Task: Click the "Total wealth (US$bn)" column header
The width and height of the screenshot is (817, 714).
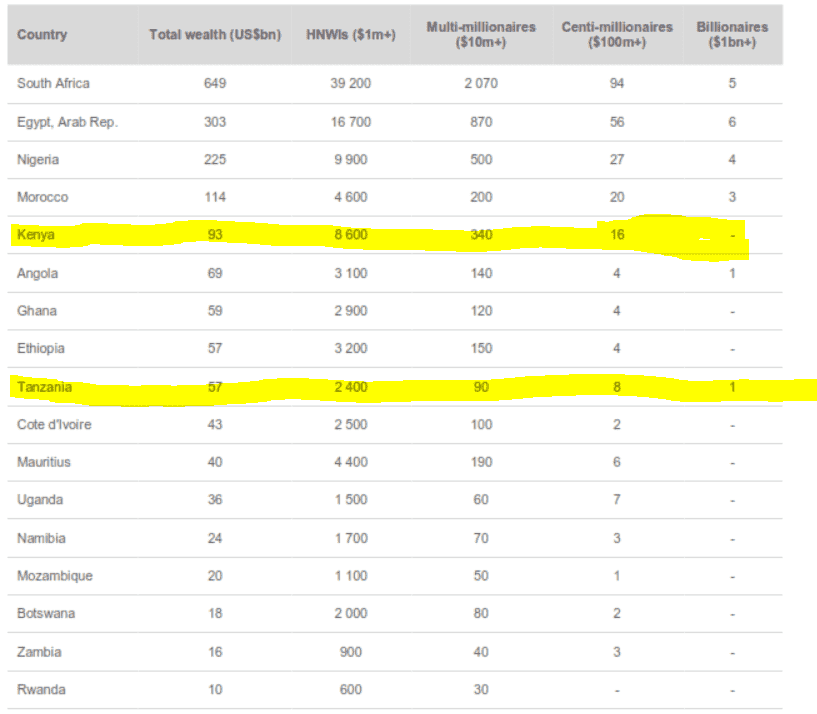Action: [215, 35]
